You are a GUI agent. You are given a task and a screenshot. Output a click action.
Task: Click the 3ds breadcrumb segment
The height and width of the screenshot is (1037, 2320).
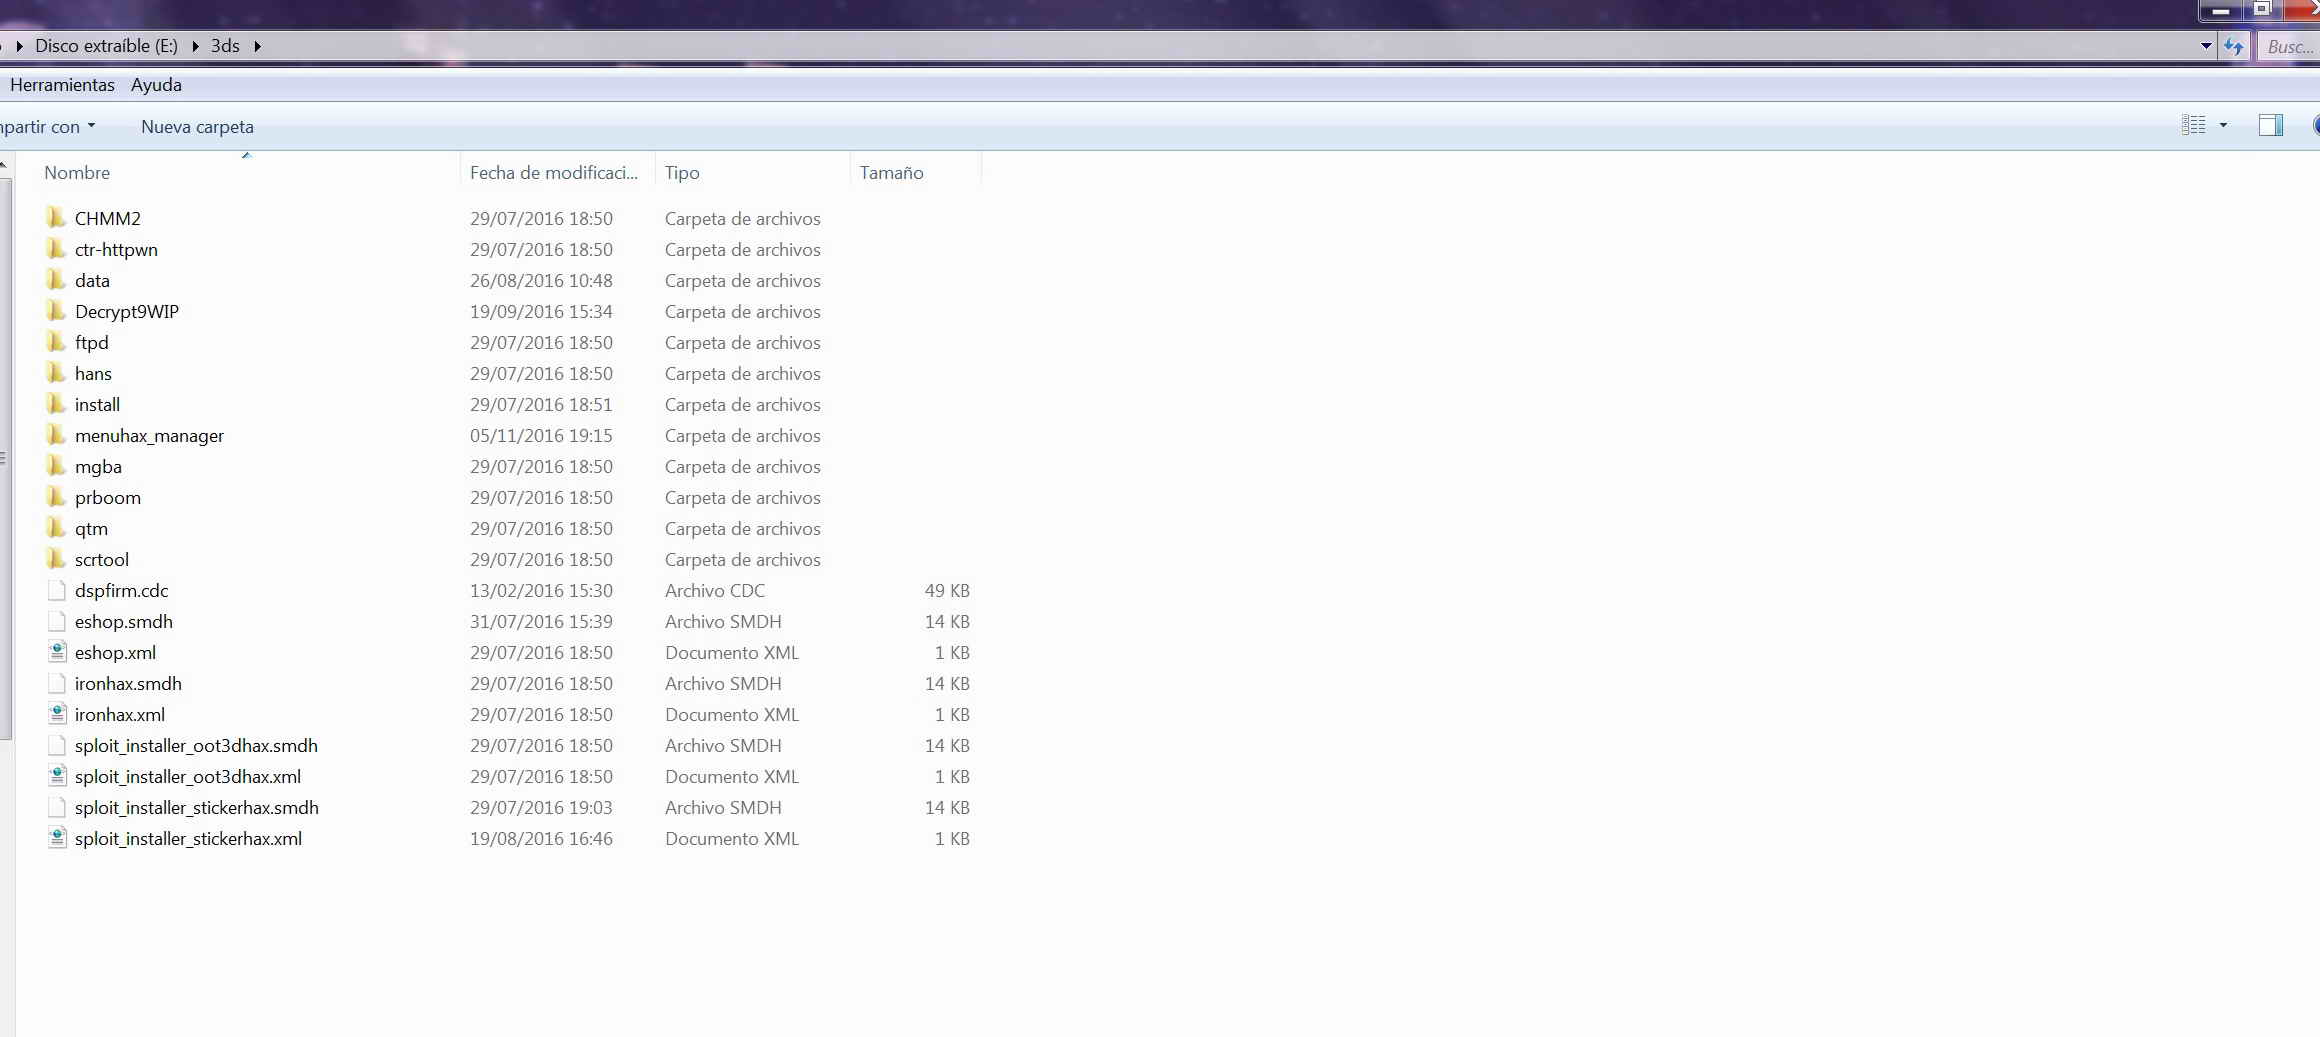tap(225, 46)
